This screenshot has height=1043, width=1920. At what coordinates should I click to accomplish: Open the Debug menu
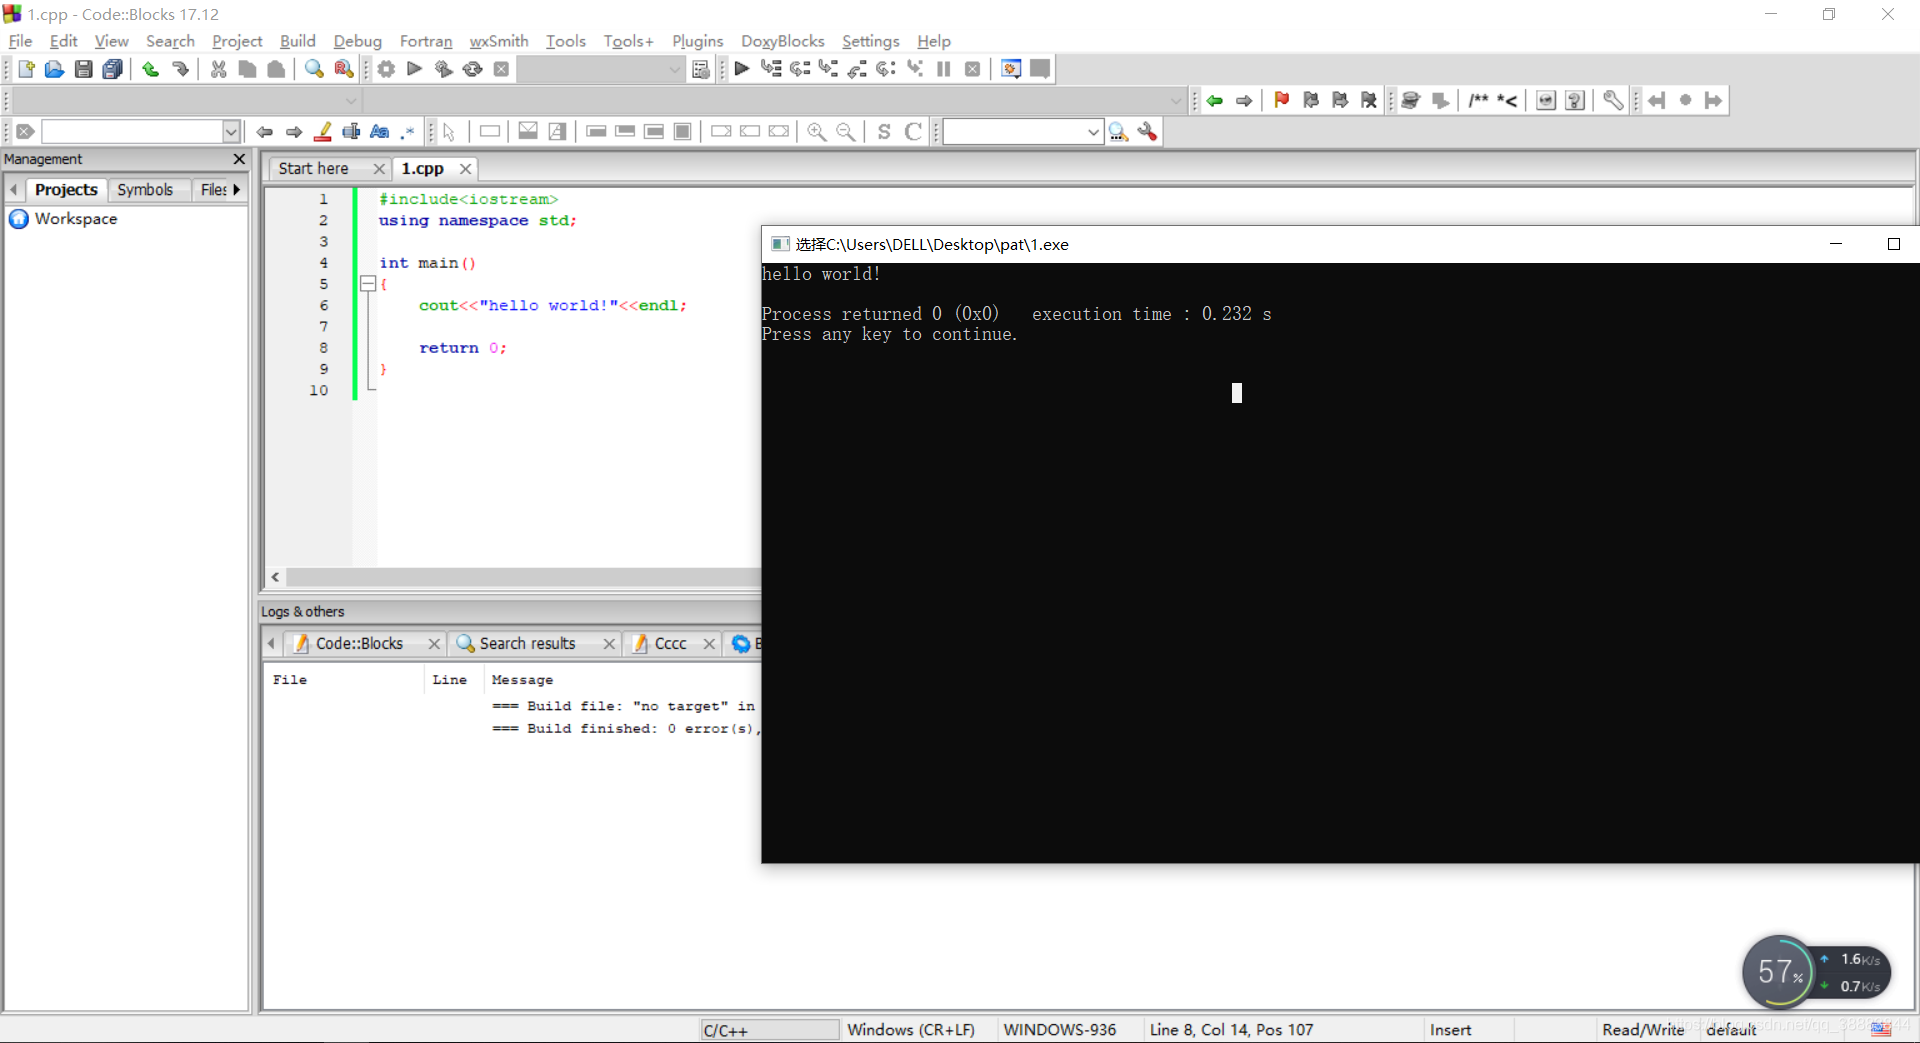357,41
